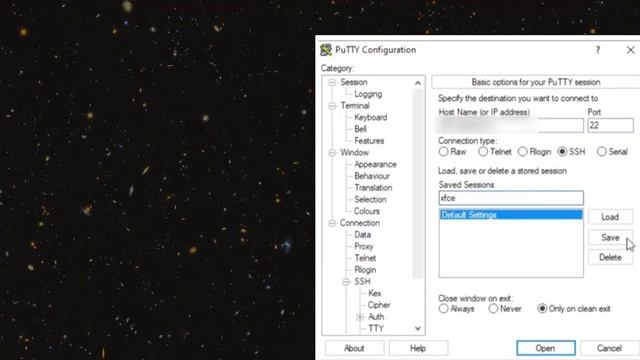
Task: Collapse the Window tree node
Action: 332,153
